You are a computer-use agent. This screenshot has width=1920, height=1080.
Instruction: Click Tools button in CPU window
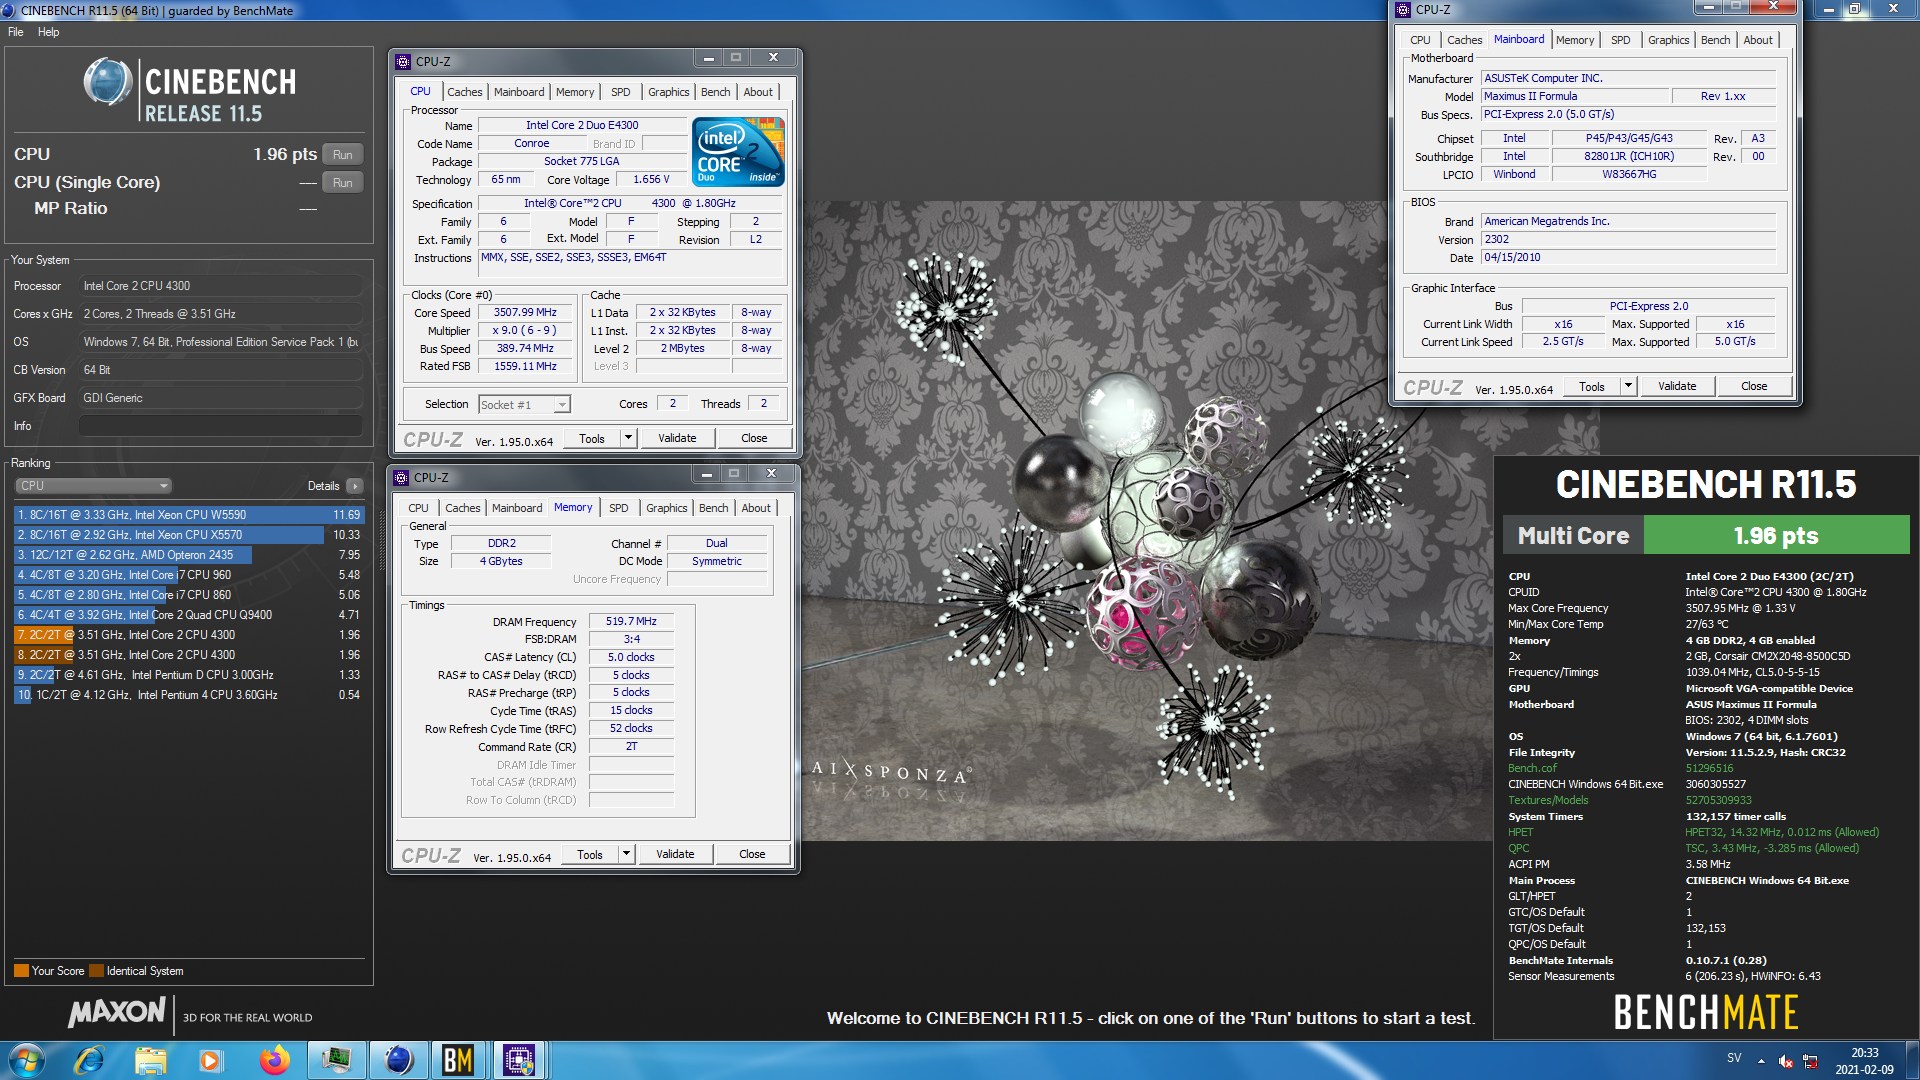click(x=592, y=438)
